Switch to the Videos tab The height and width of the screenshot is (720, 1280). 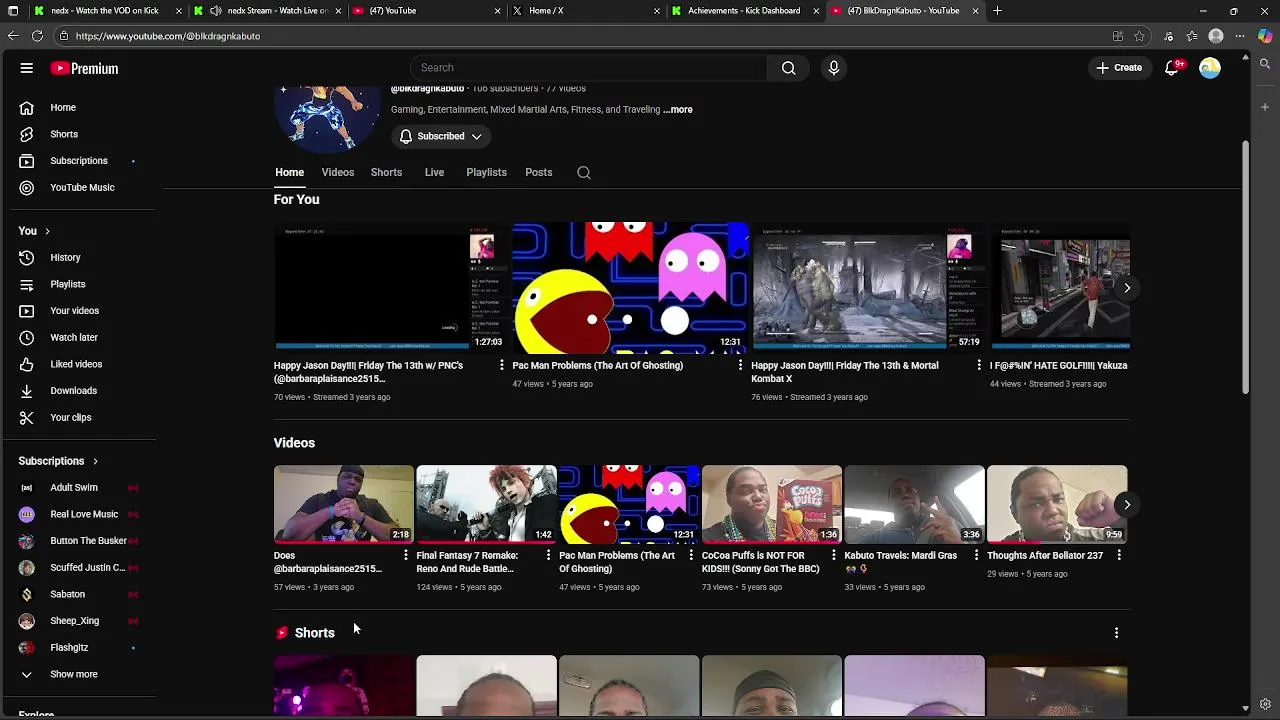point(338,172)
